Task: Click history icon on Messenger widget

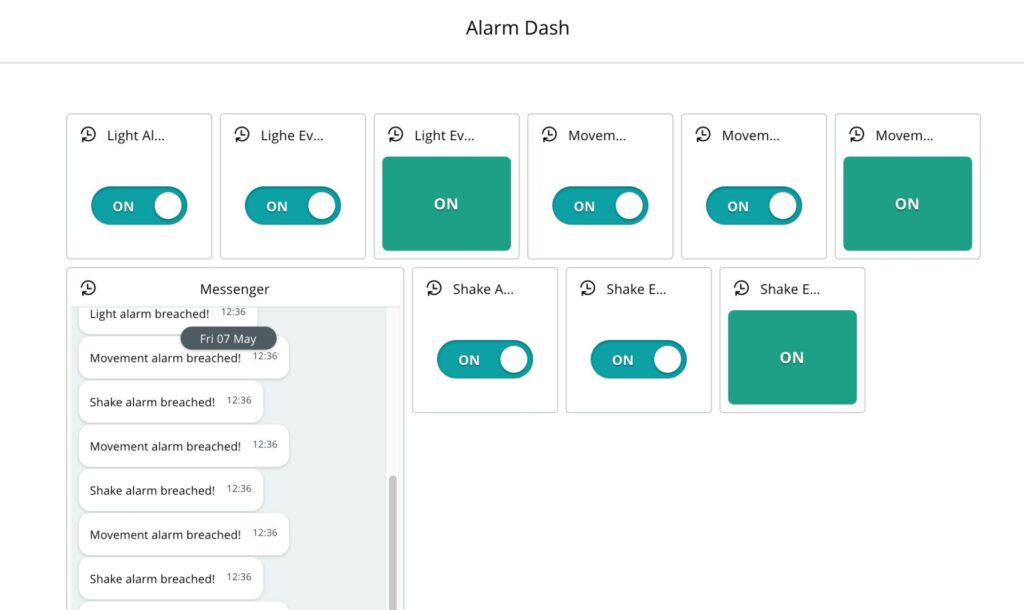Action: [x=88, y=288]
